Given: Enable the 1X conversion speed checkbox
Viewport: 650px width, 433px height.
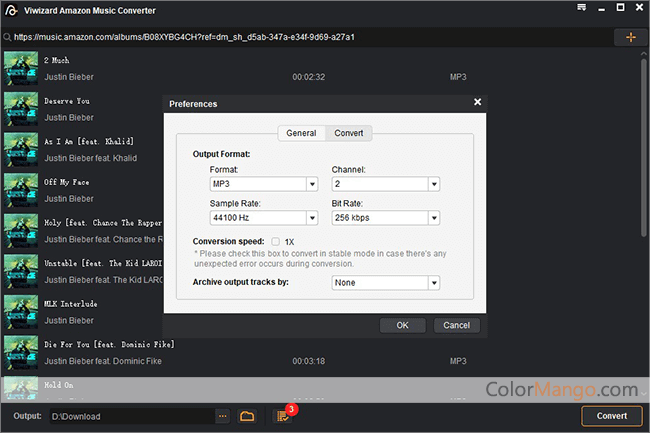Looking at the screenshot, I should pyautogui.click(x=275, y=241).
